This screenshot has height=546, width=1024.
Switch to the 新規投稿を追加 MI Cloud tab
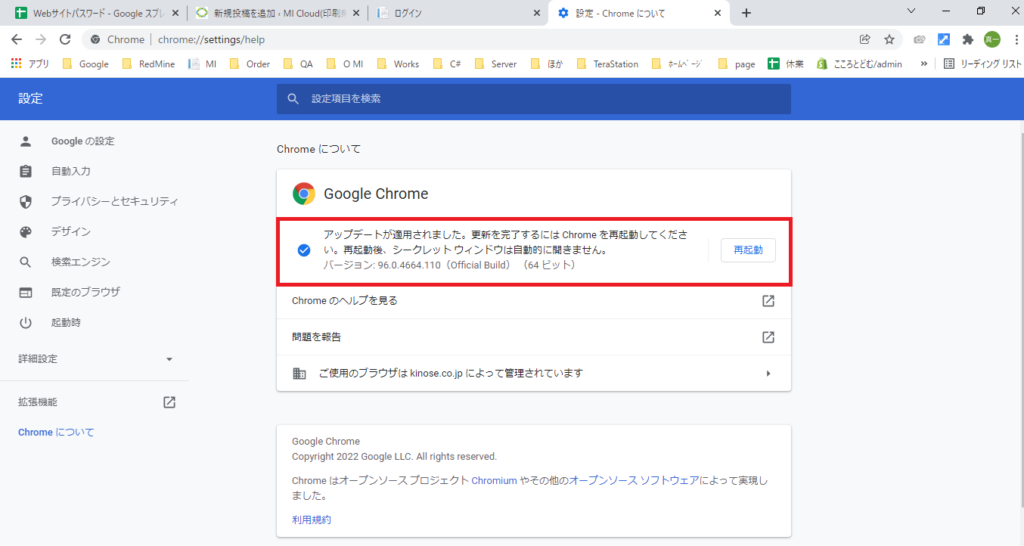point(278,13)
